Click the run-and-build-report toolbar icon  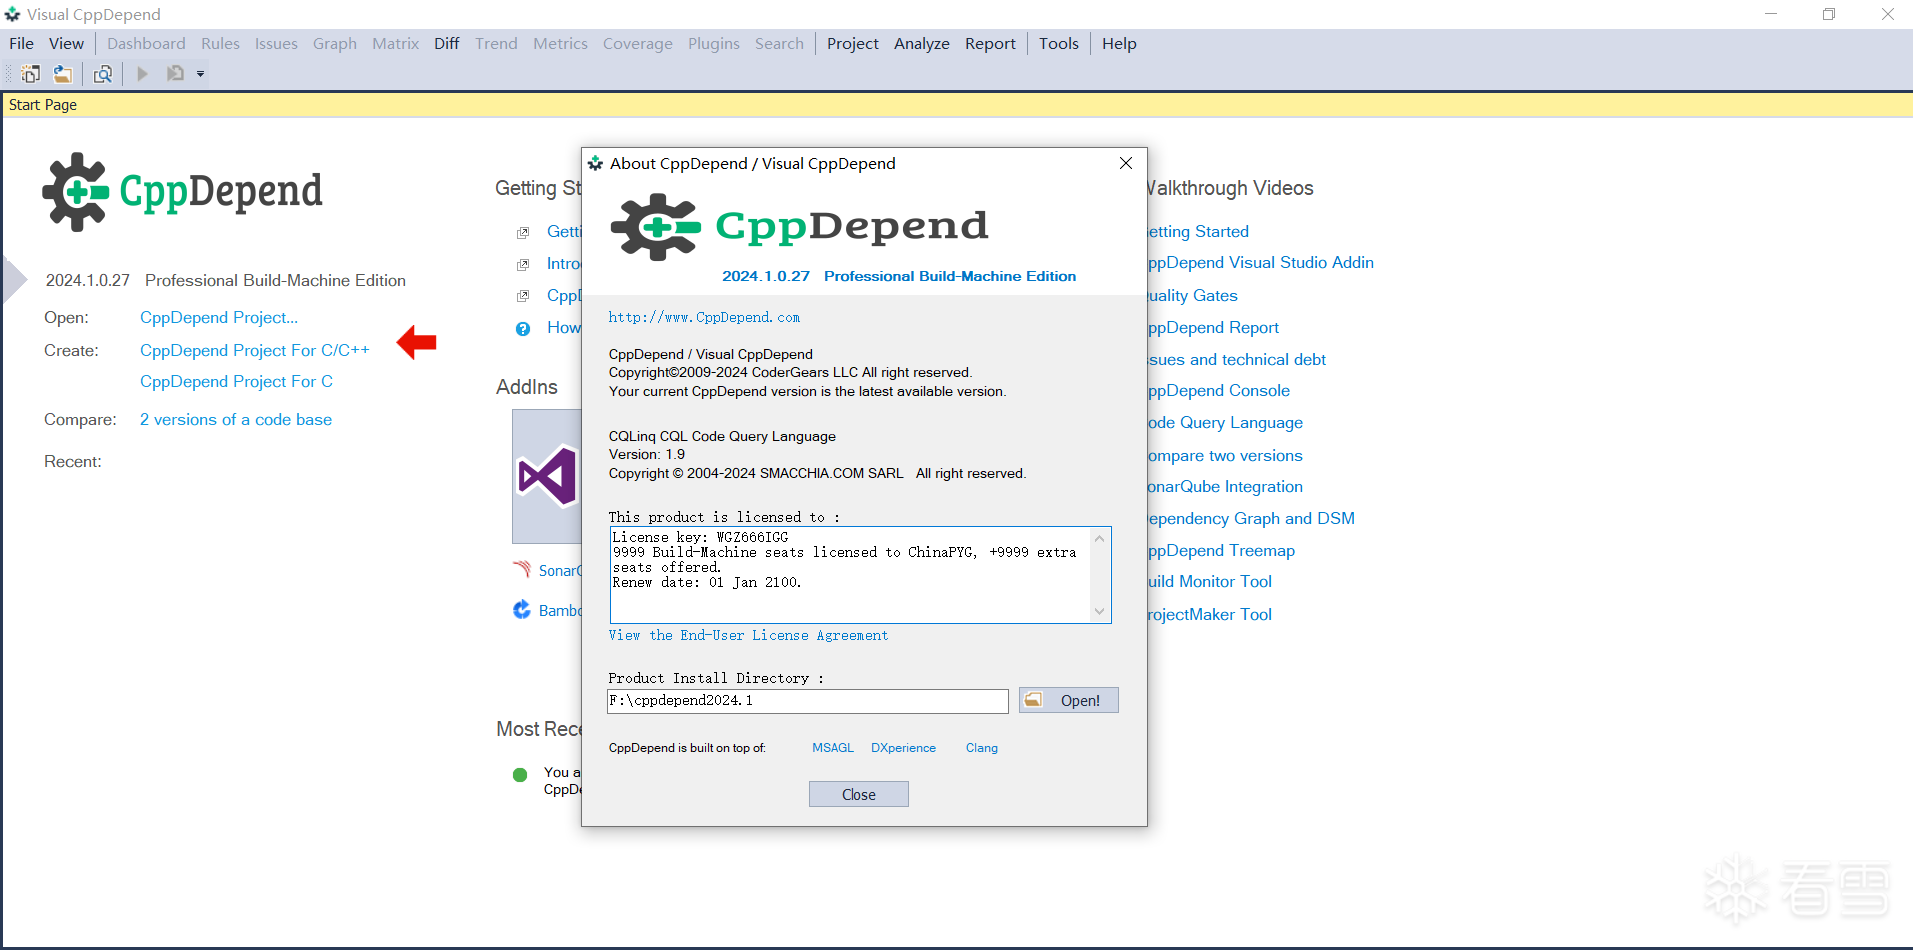click(176, 74)
